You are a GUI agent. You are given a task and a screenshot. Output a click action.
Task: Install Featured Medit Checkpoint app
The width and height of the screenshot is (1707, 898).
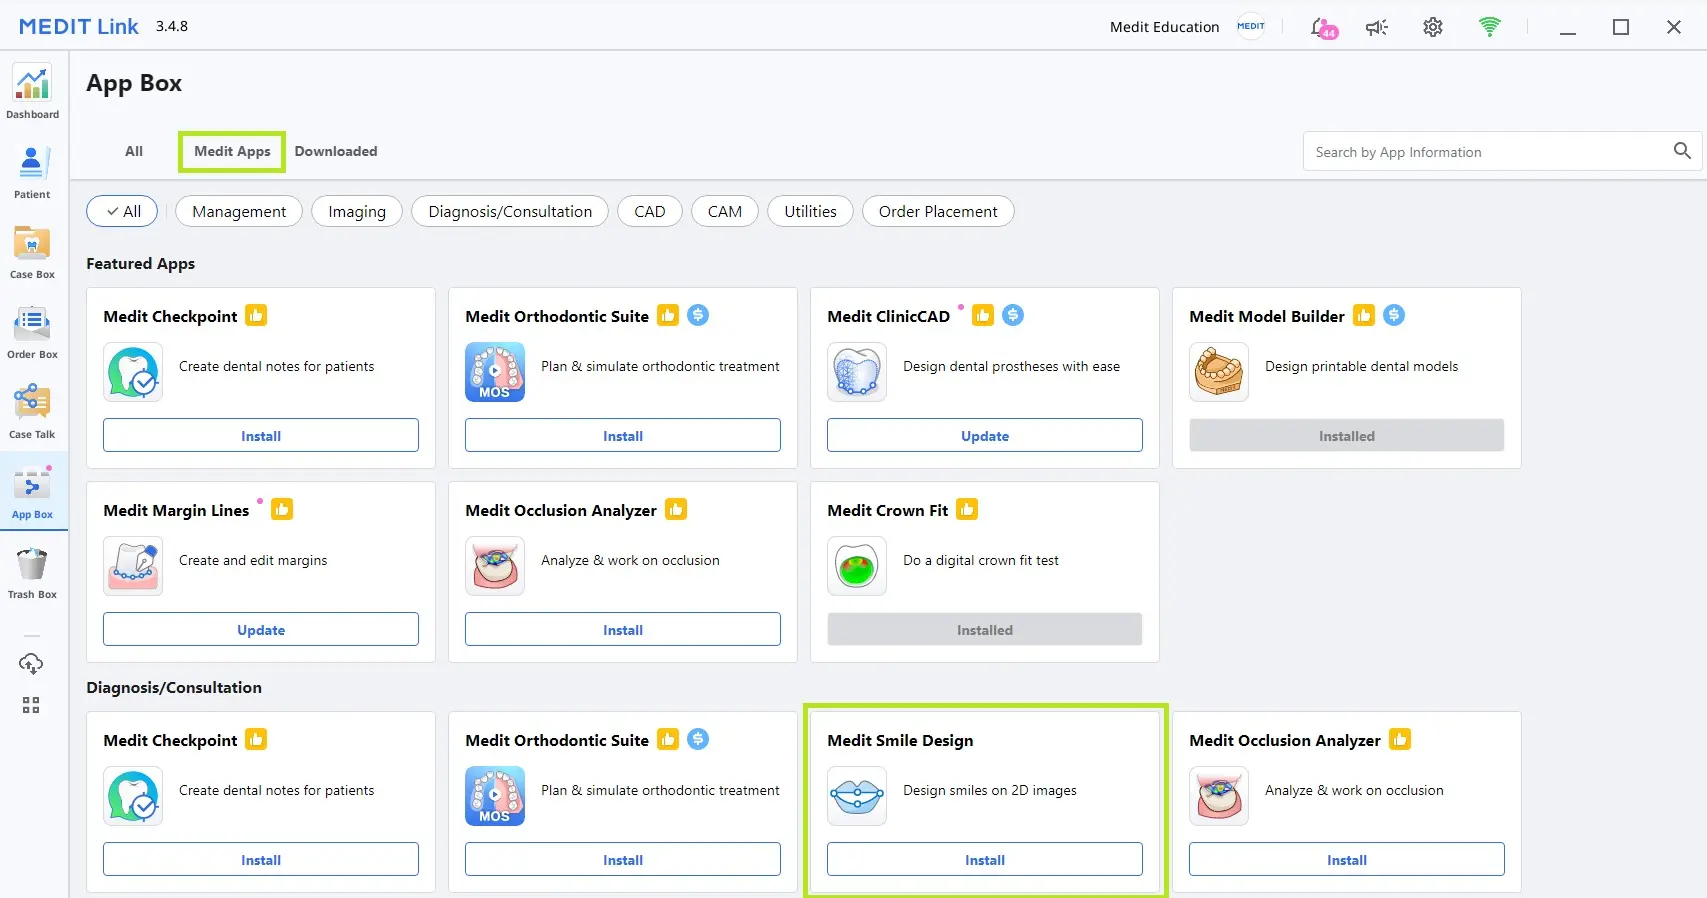(261, 435)
